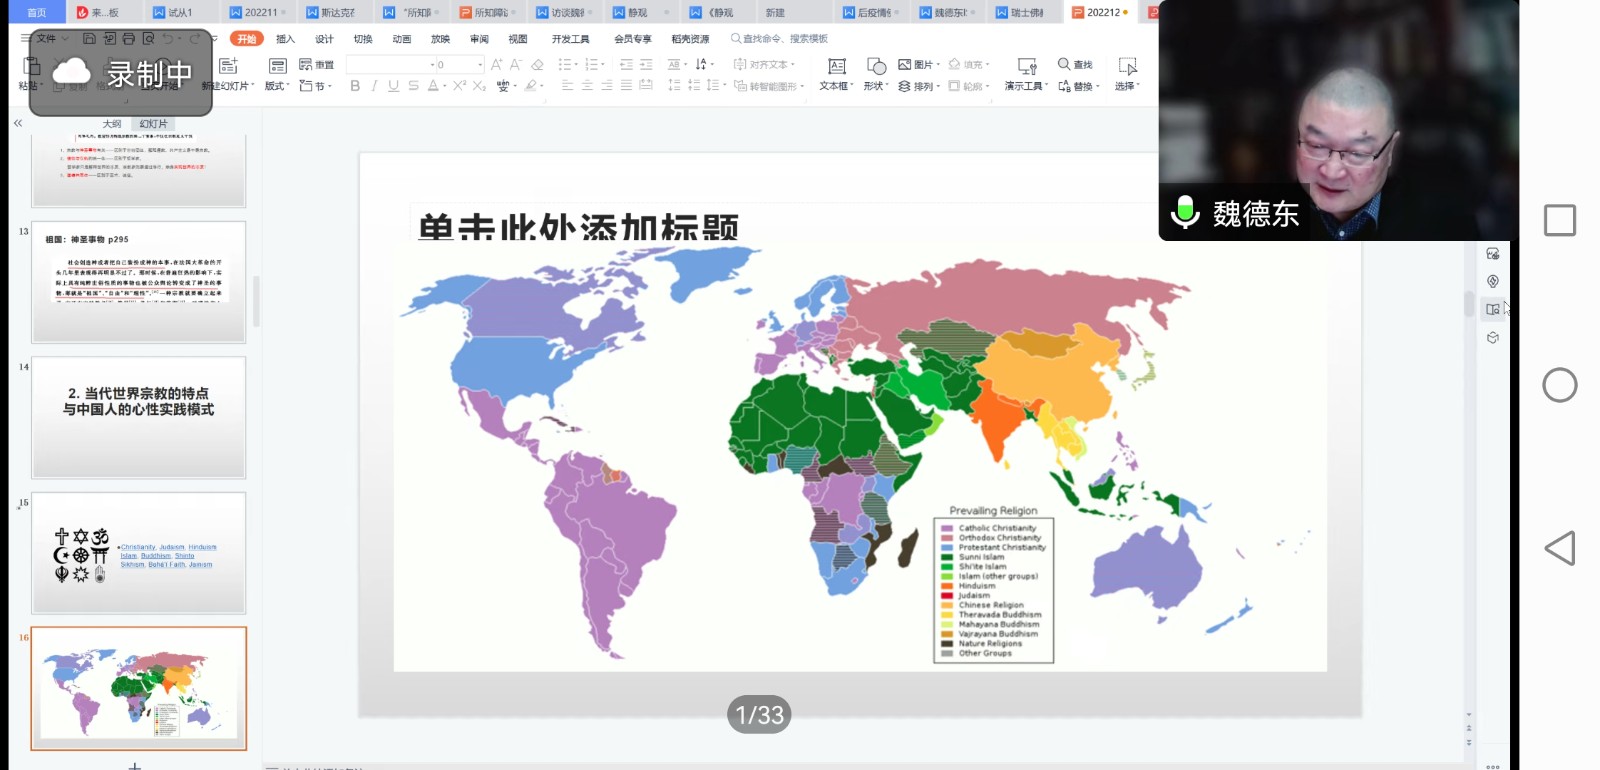Click the selection (选择) tool icon
This screenshot has height=770, width=1600.
1127,67
